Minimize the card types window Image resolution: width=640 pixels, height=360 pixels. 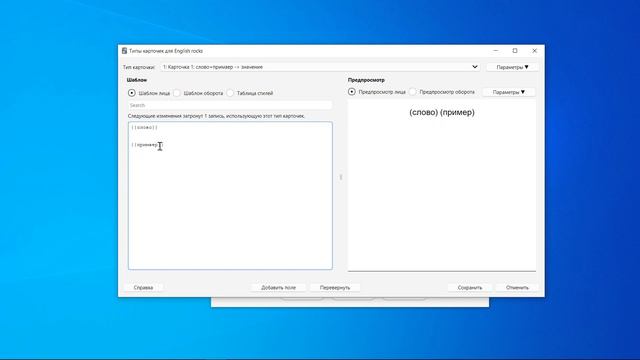(x=496, y=51)
